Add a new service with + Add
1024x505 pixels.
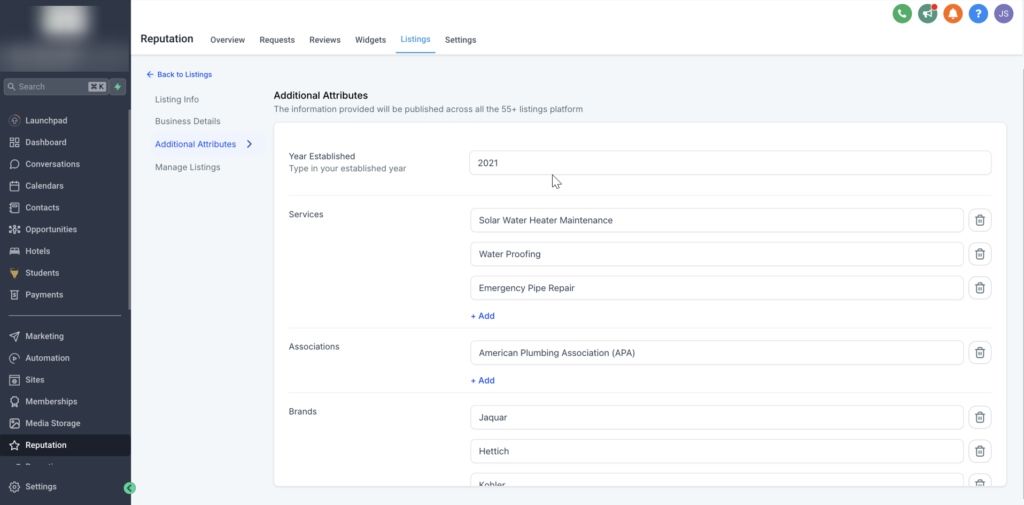click(x=483, y=316)
